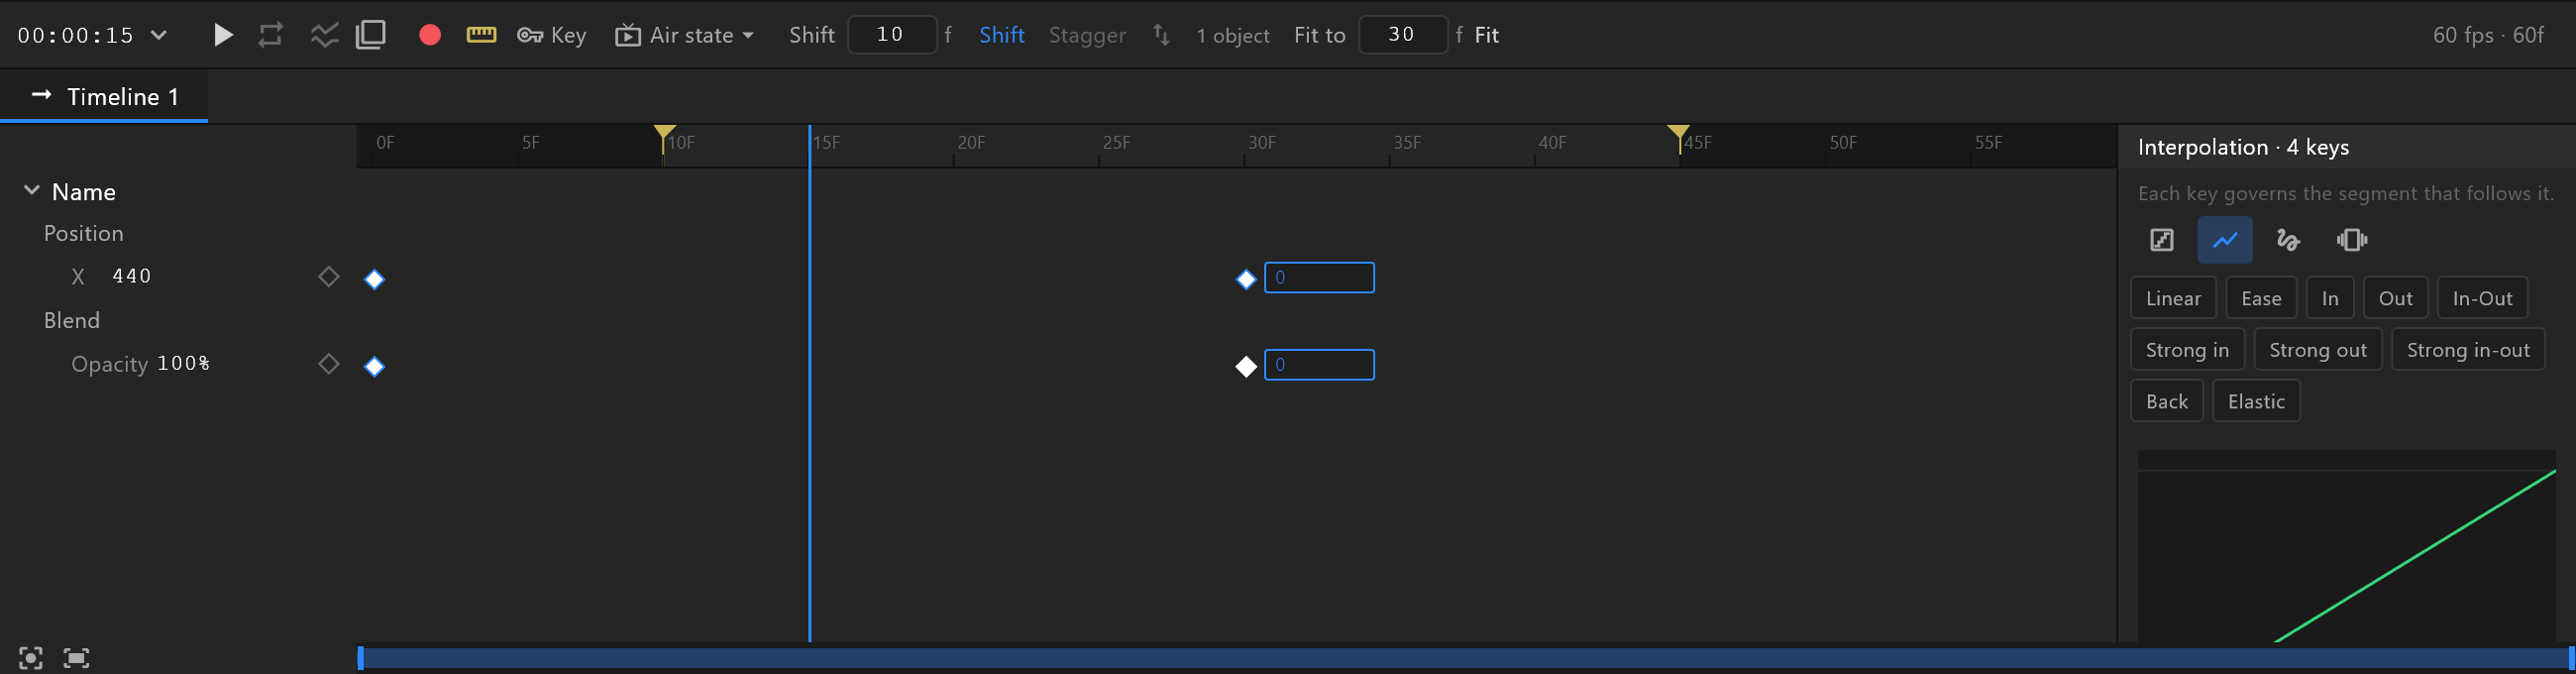Click the yellow ruler icon
The height and width of the screenshot is (674, 2576).
481,35
